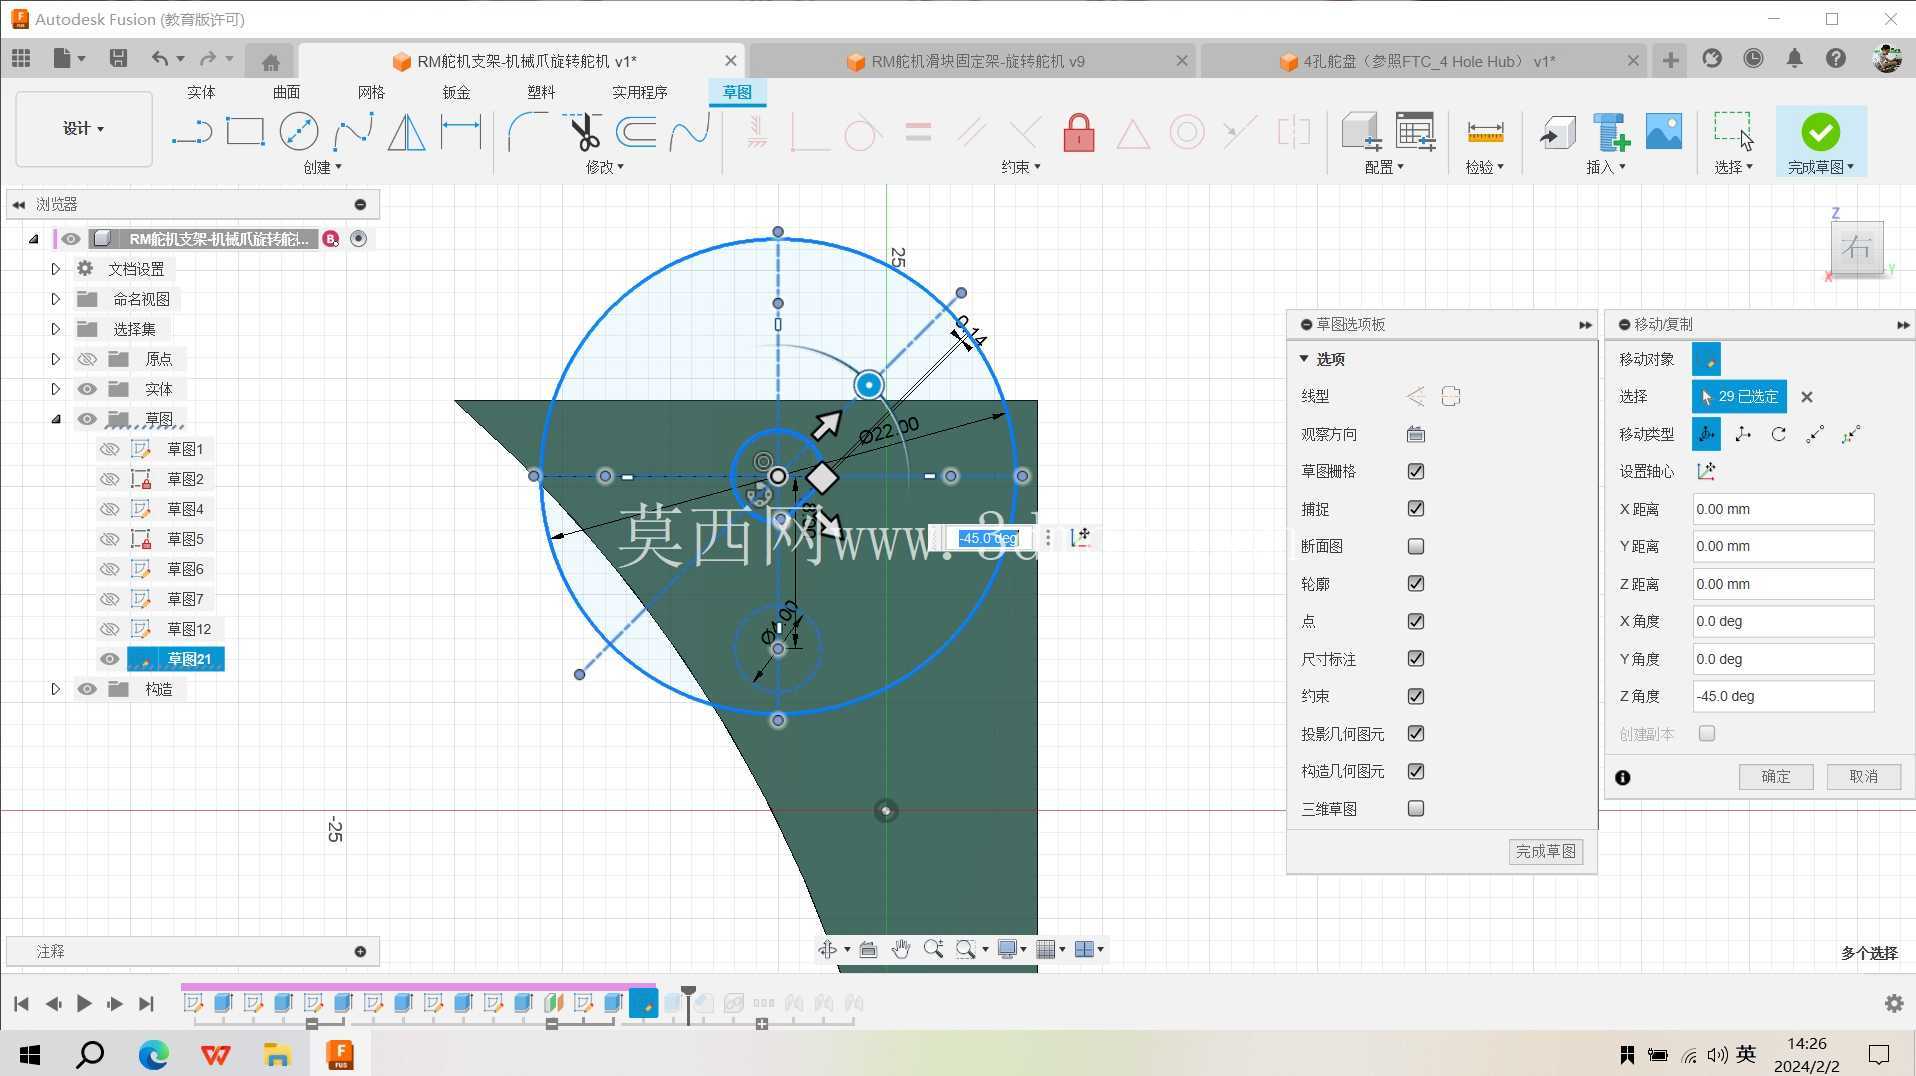Toggle visibility of 草图21

click(109, 659)
